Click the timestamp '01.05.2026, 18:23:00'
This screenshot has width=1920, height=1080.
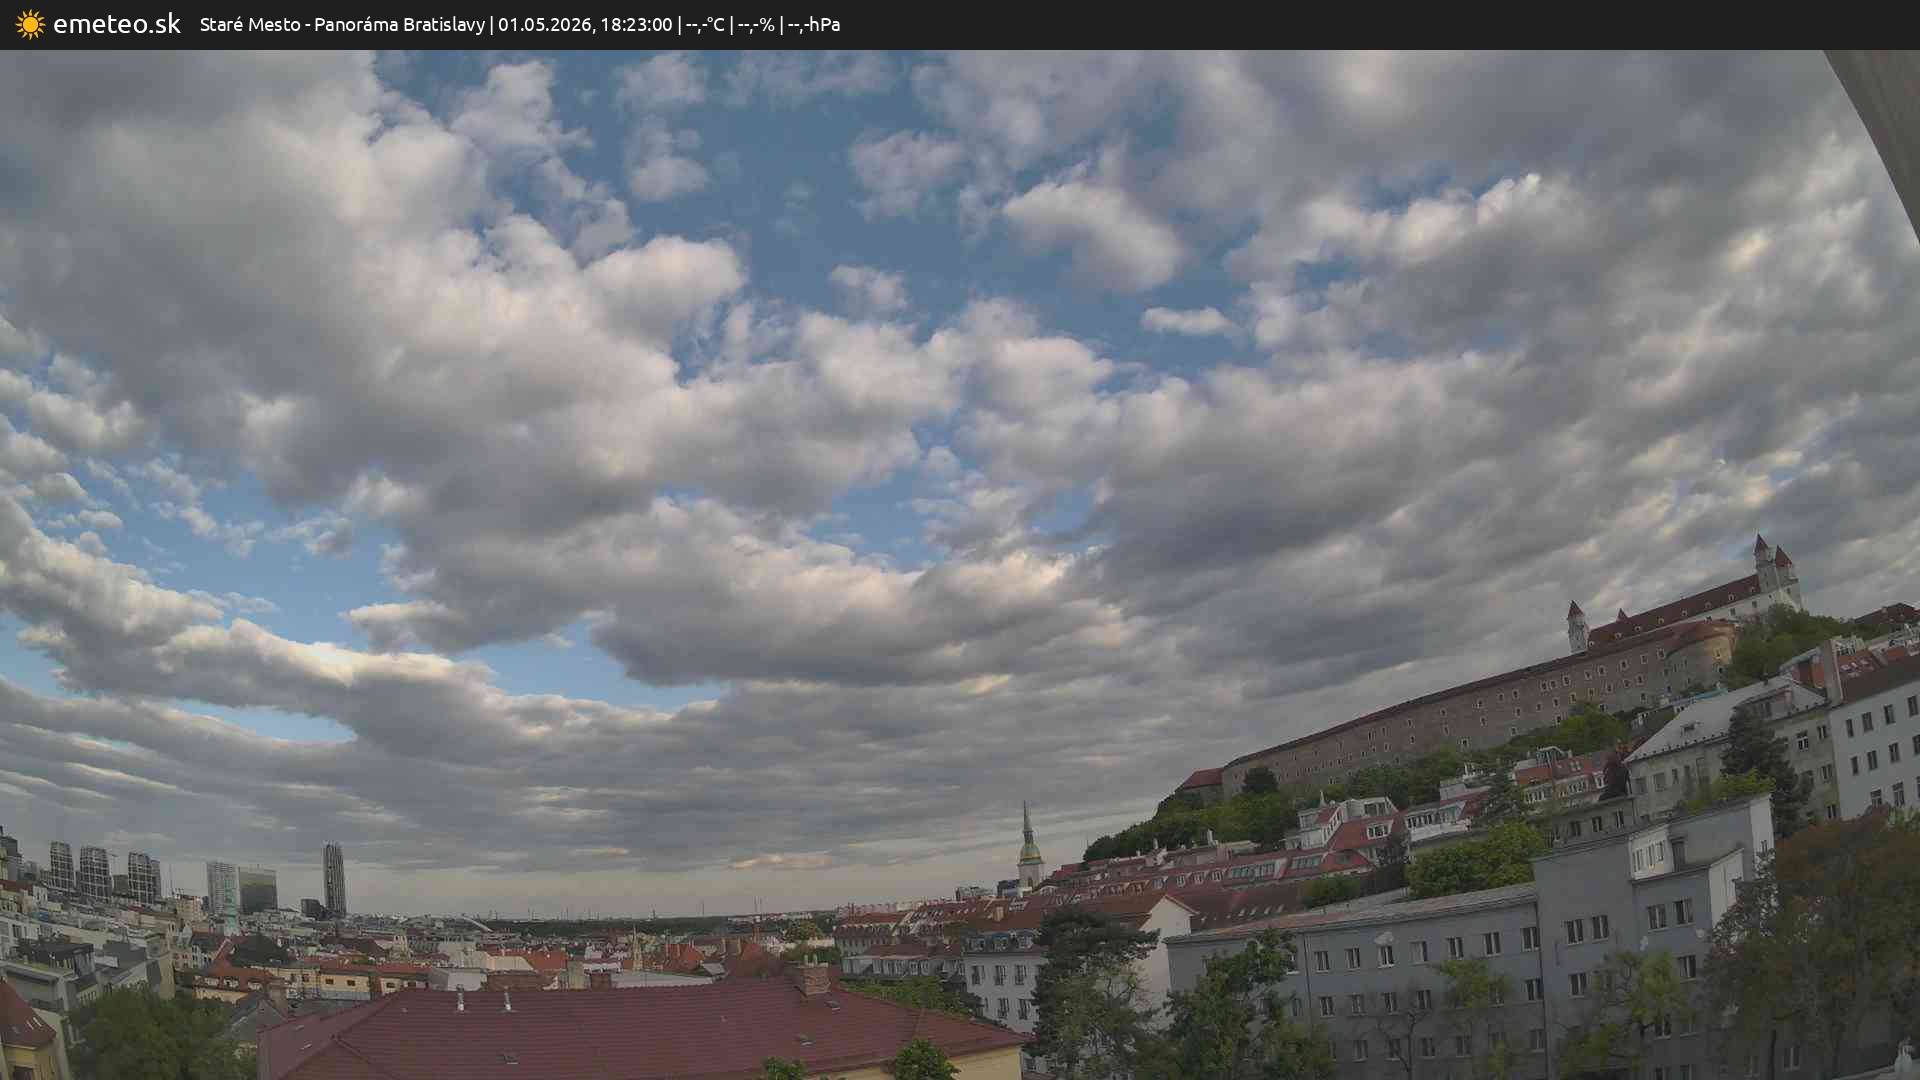click(585, 25)
